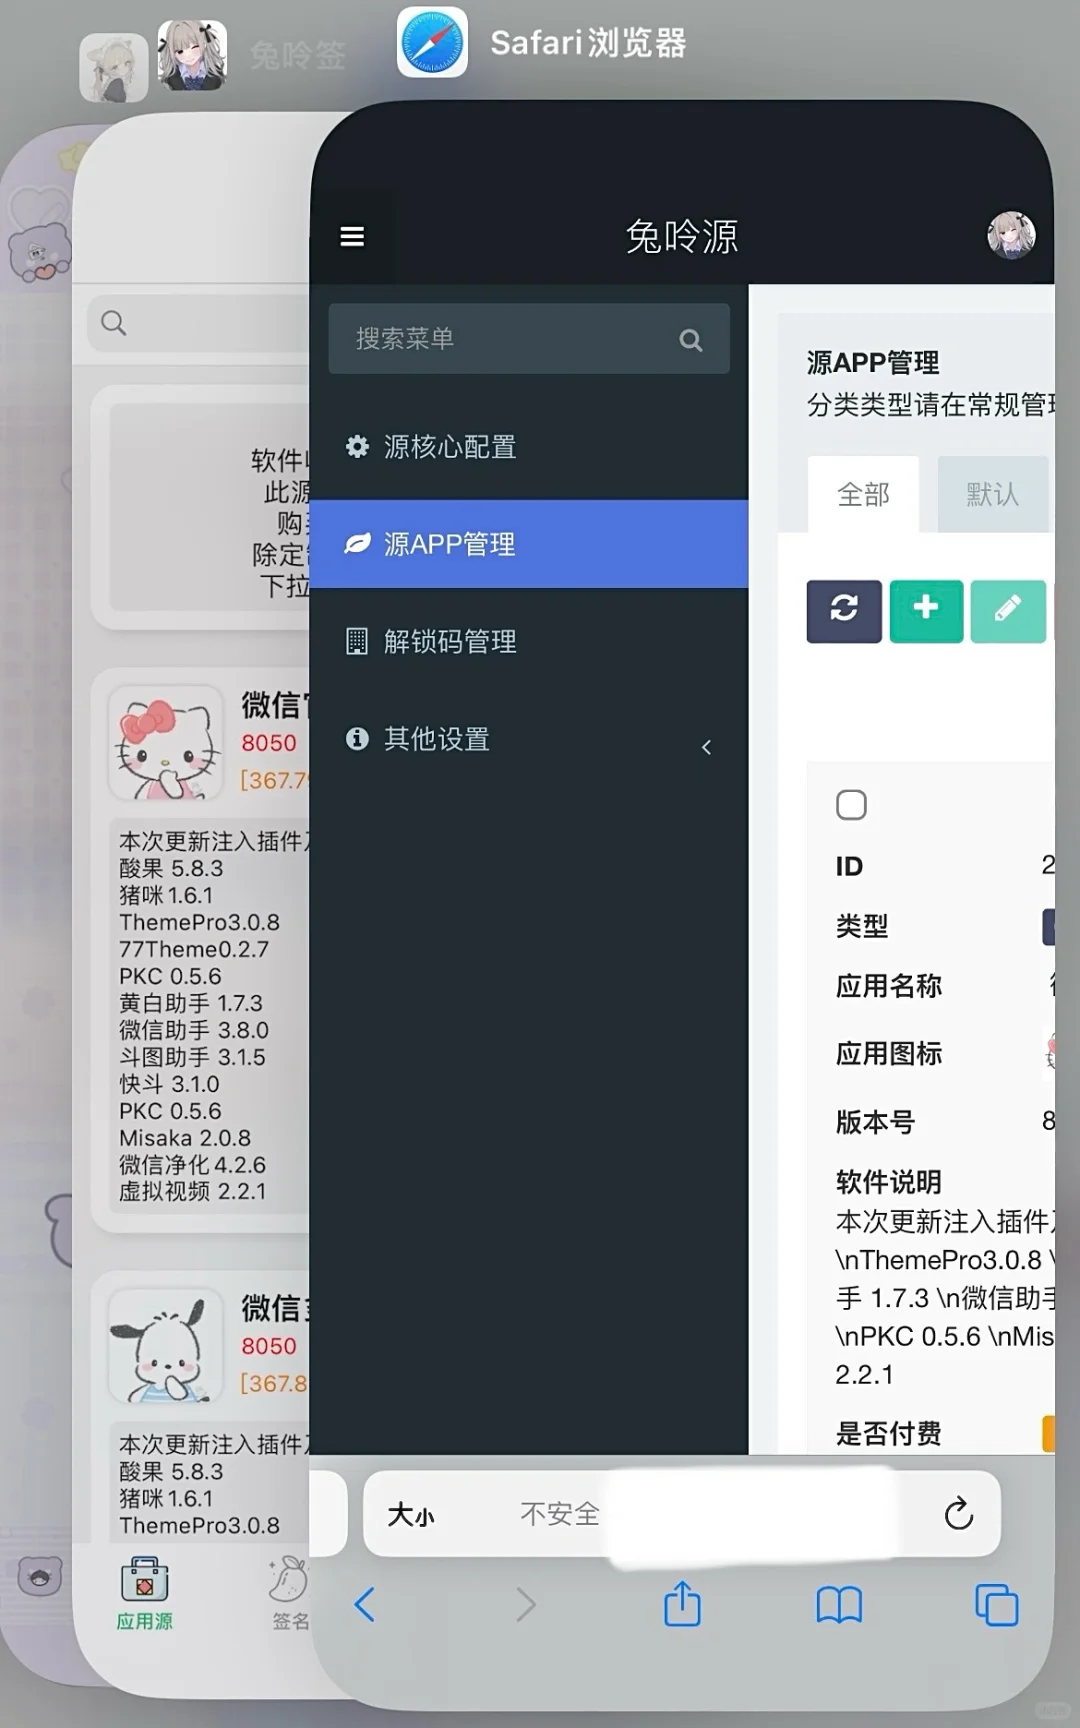Tap the bear icon in leftmost window
This screenshot has width=1080, height=1728.
coord(40,1577)
